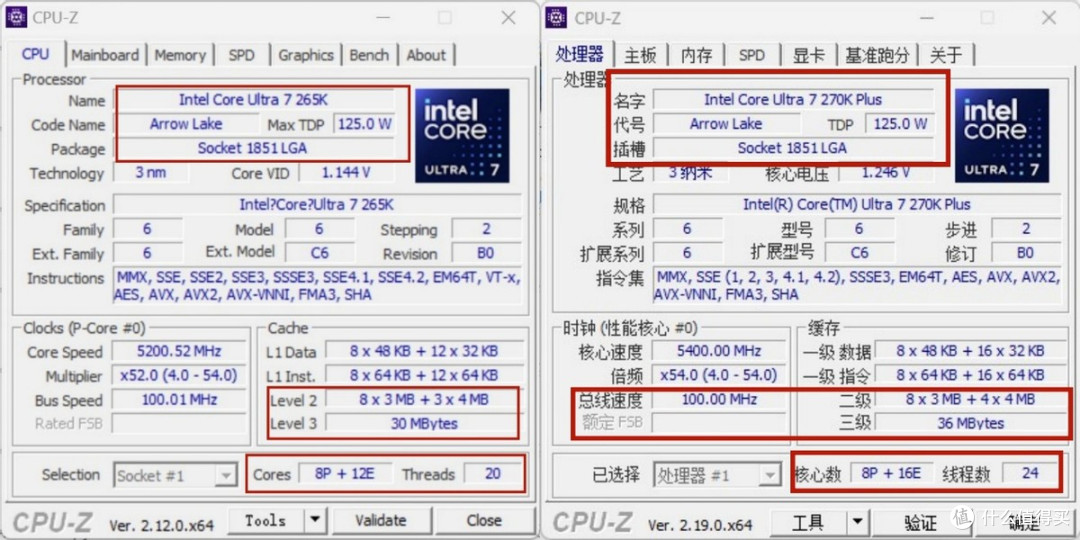Viewport: 1080px width, 540px height.
Task: Click the 二级 value 8 x 3 MB + 4 x 4 MB
Action: (x=970, y=399)
